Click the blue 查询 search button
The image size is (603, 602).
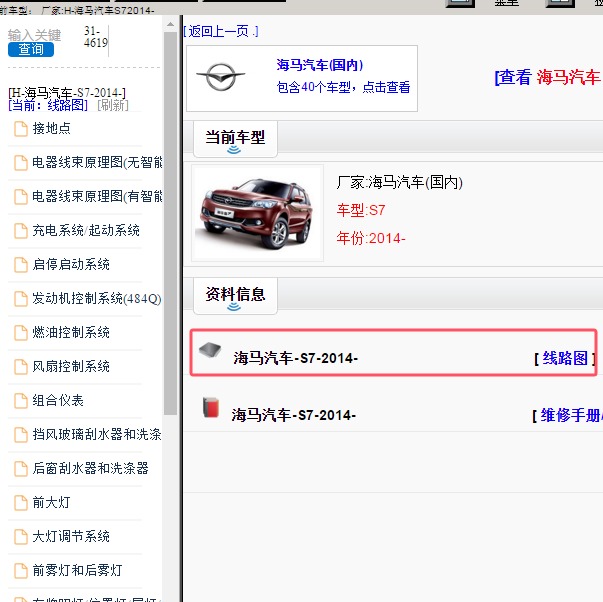tap(31, 49)
